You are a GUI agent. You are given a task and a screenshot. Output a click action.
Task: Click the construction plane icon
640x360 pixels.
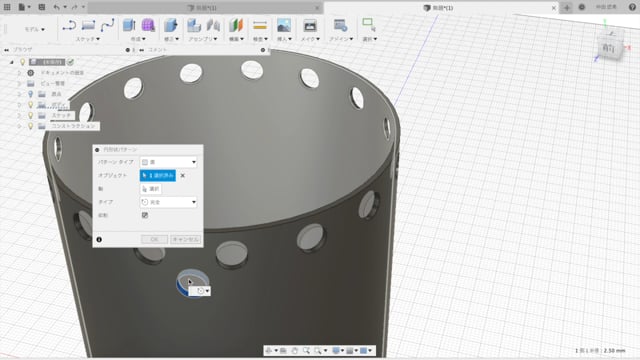236,25
